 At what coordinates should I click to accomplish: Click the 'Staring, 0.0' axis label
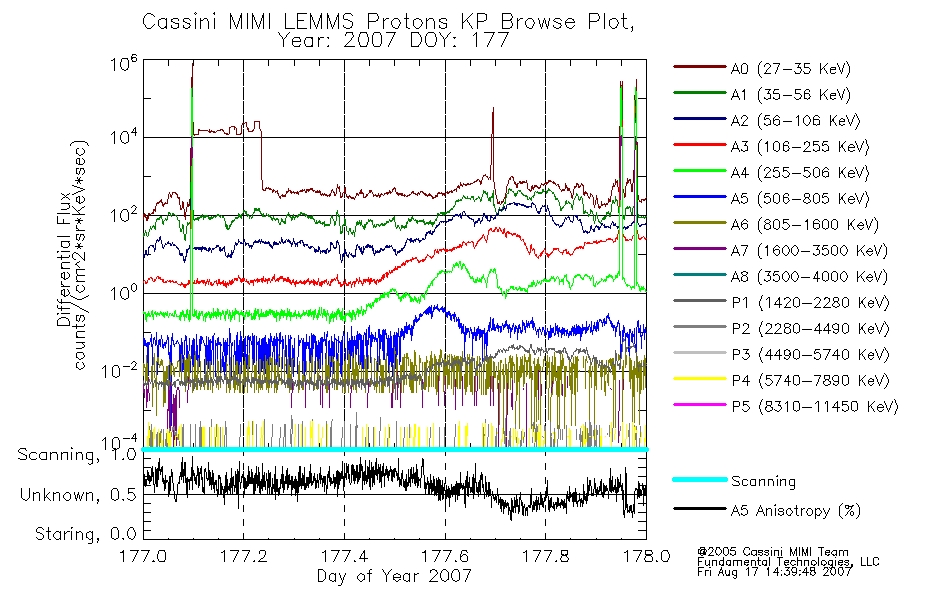(86, 535)
